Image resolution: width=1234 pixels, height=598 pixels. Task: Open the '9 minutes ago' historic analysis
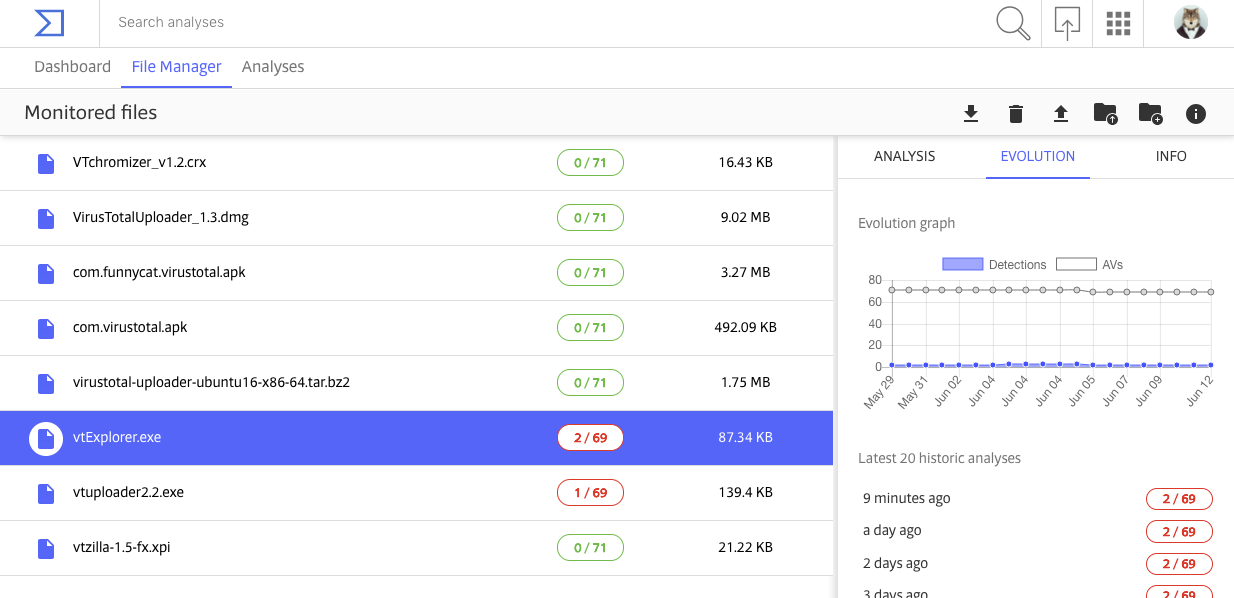906,498
